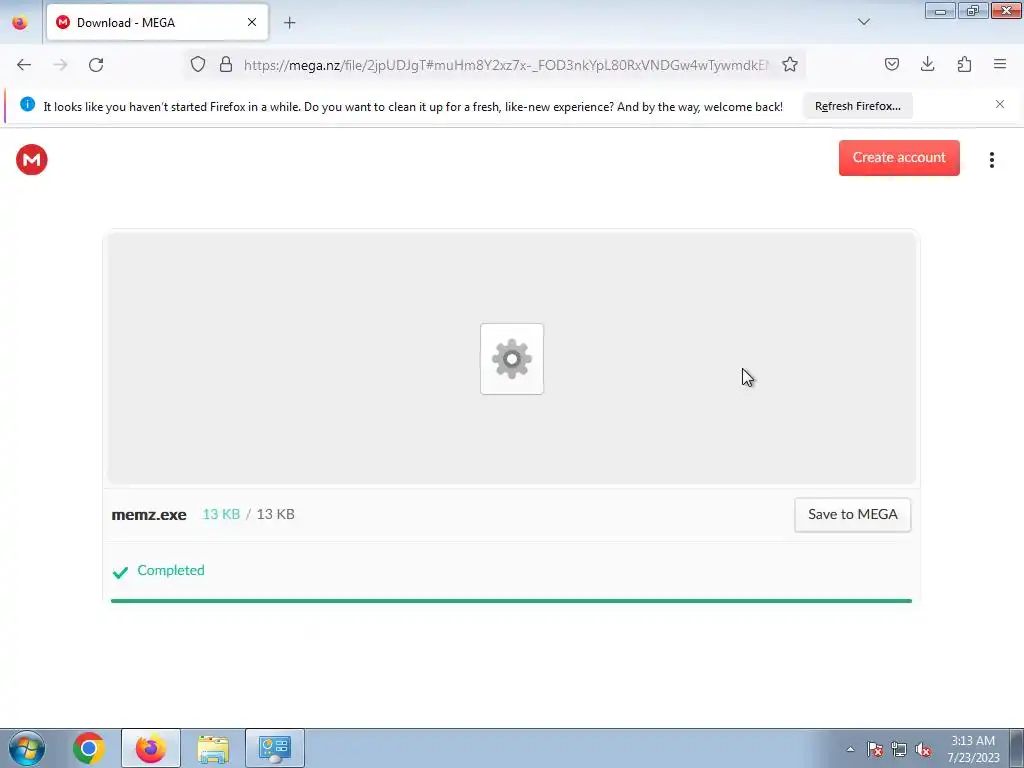Switch to Firefox in the taskbar
Image resolution: width=1024 pixels, height=768 pixels.
(151, 748)
